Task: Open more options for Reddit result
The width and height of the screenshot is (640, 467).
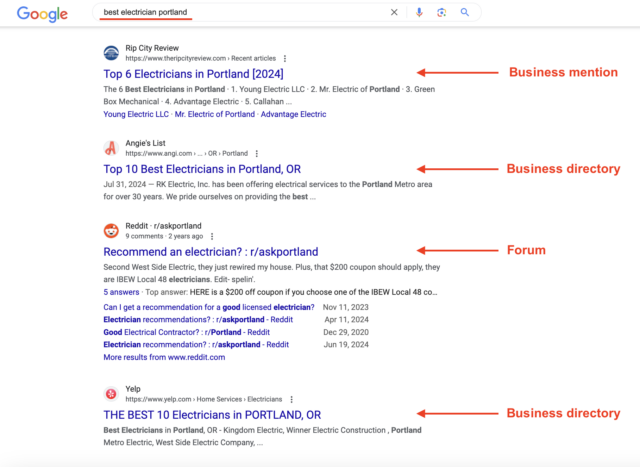Action: pyautogui.click(x=212, y=236)
